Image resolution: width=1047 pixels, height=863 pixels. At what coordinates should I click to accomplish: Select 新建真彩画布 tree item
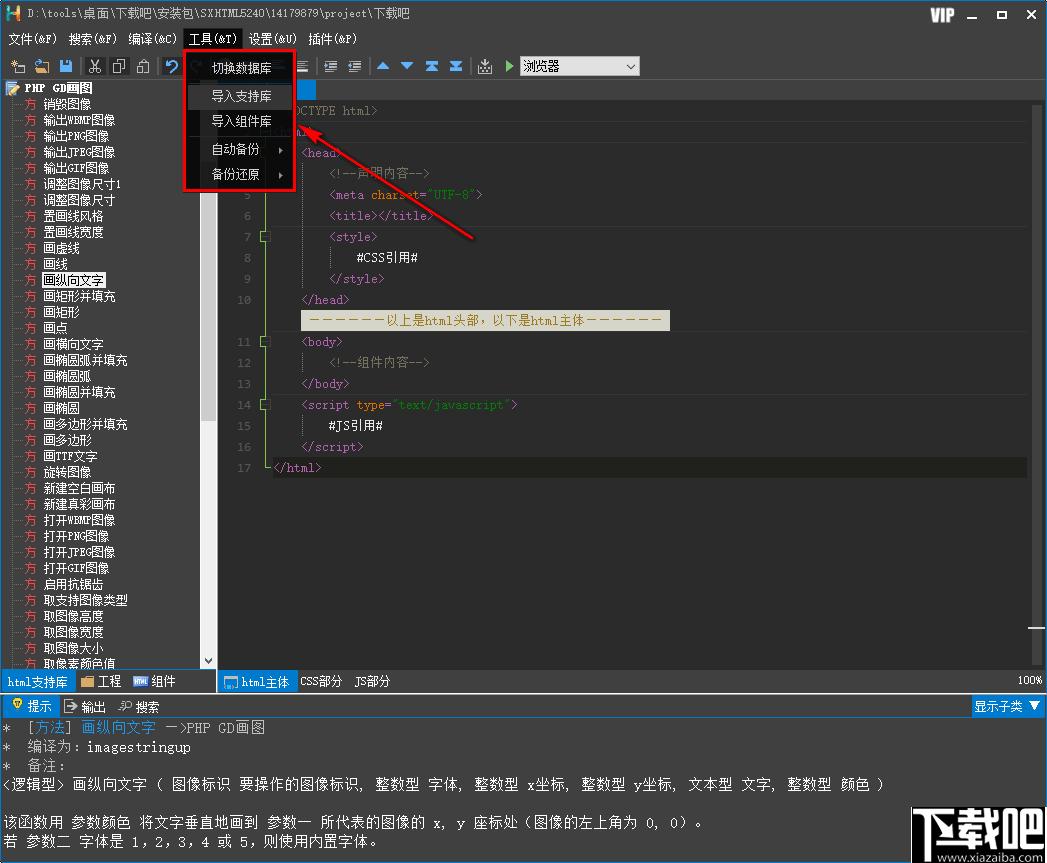coord(79,505)
